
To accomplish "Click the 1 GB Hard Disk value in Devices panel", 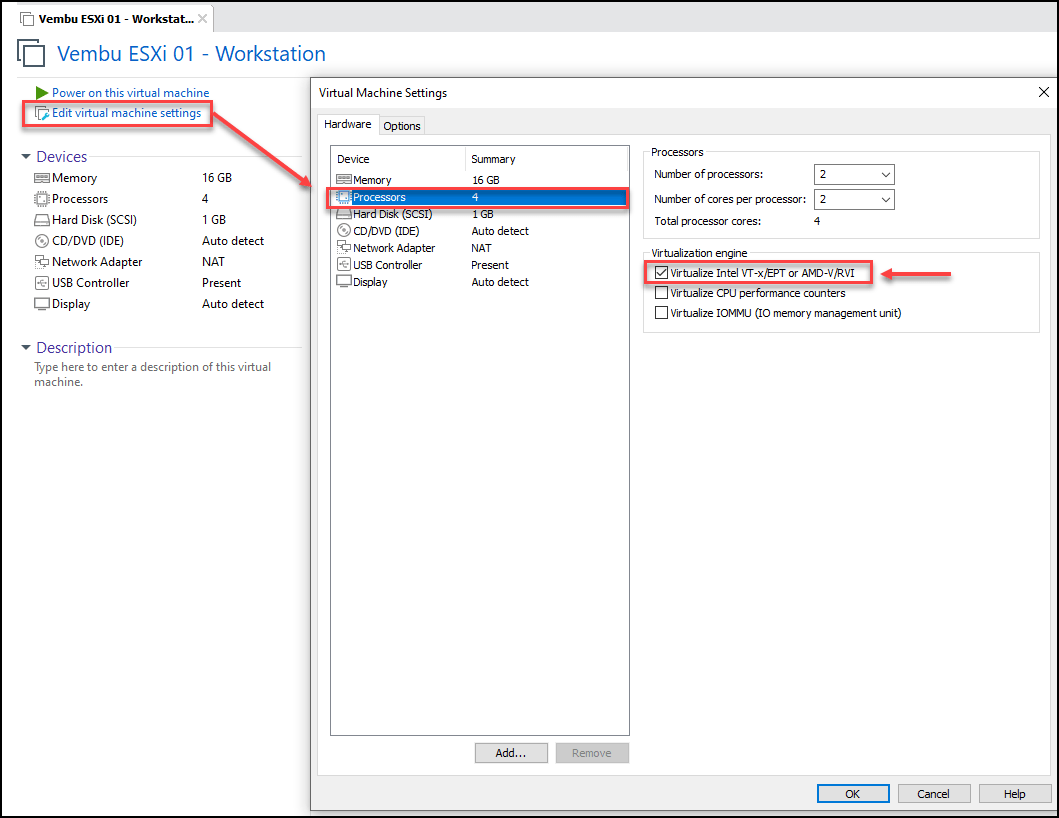I will pyautogui.click(x=214, y=220).
